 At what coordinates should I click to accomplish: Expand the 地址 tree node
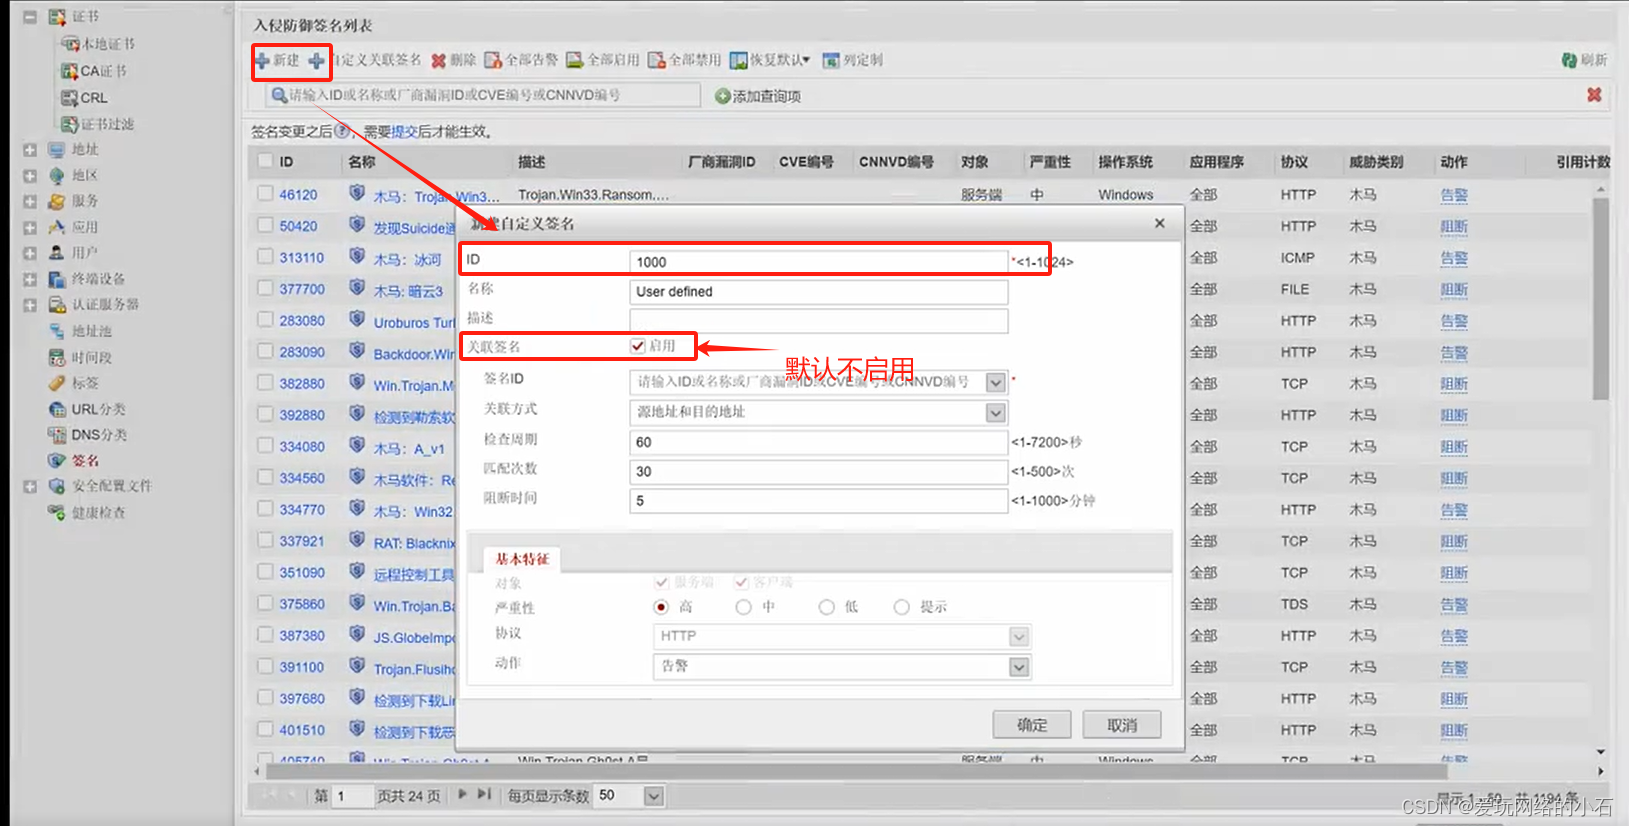[x=30, y=150]
